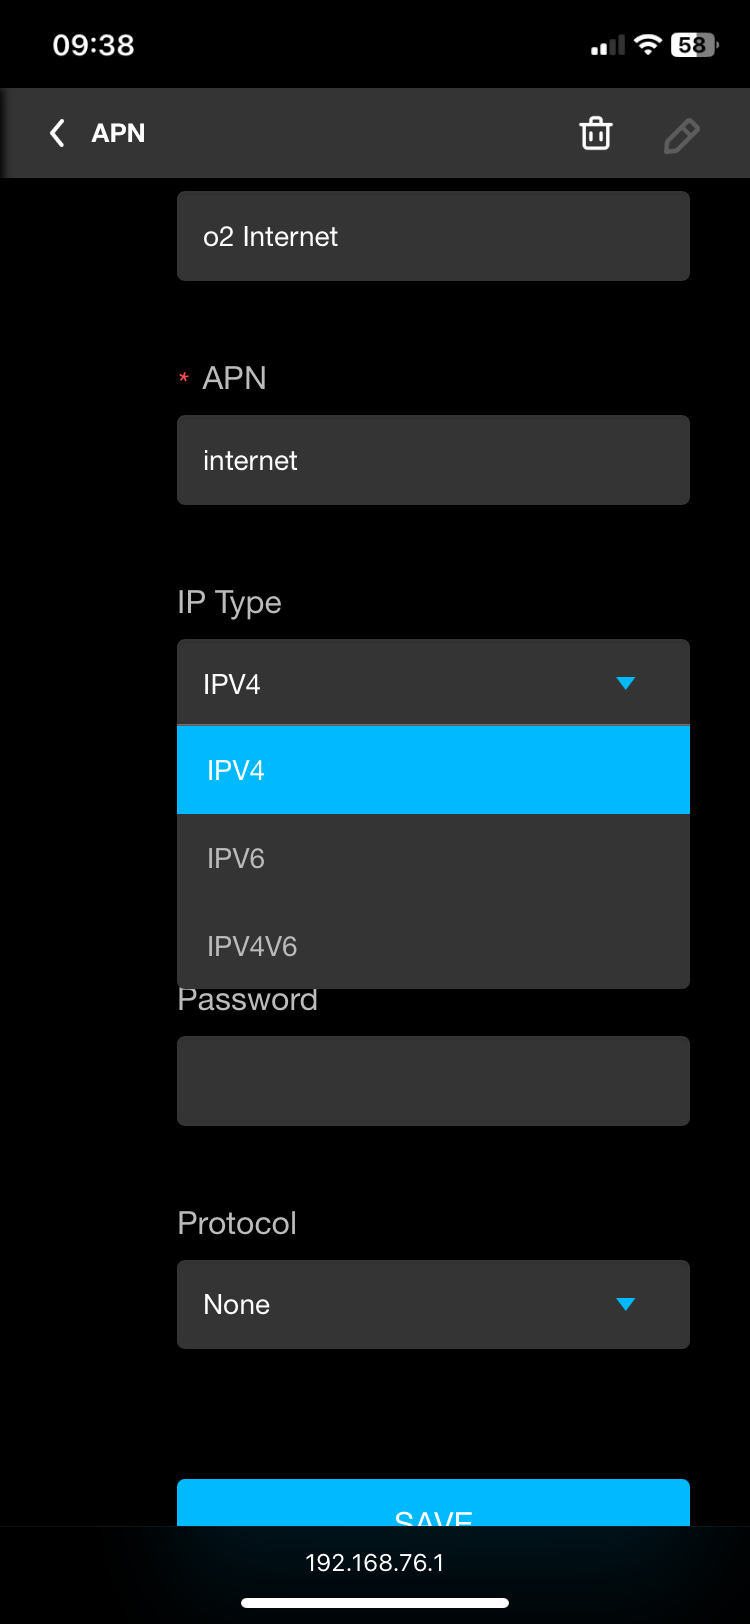The height and width of the screenshot is (1624, 750).
Task: Delete this APN with the trash icon
Action: [x=596, y=133]
